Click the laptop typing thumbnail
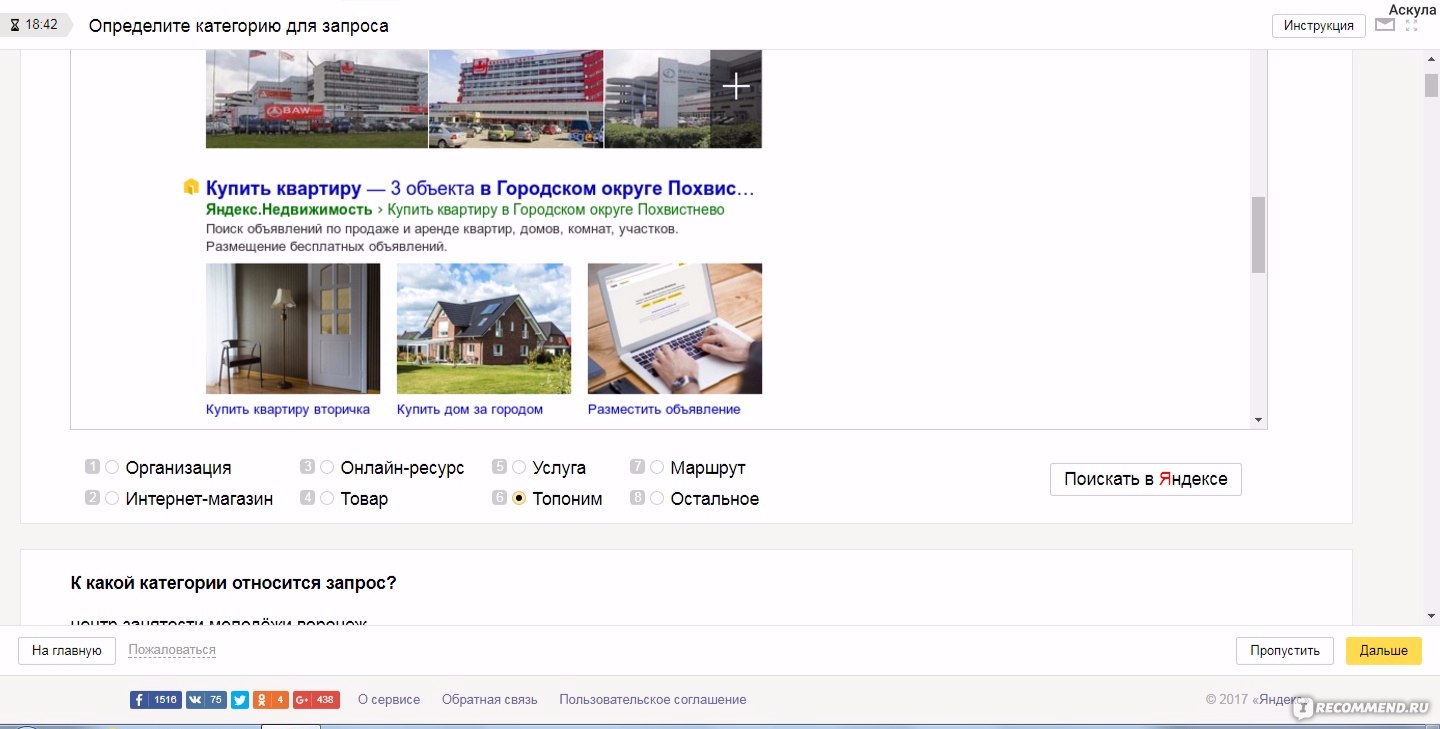This screenshot has width=1440, height=729. [x=675, y=329]
